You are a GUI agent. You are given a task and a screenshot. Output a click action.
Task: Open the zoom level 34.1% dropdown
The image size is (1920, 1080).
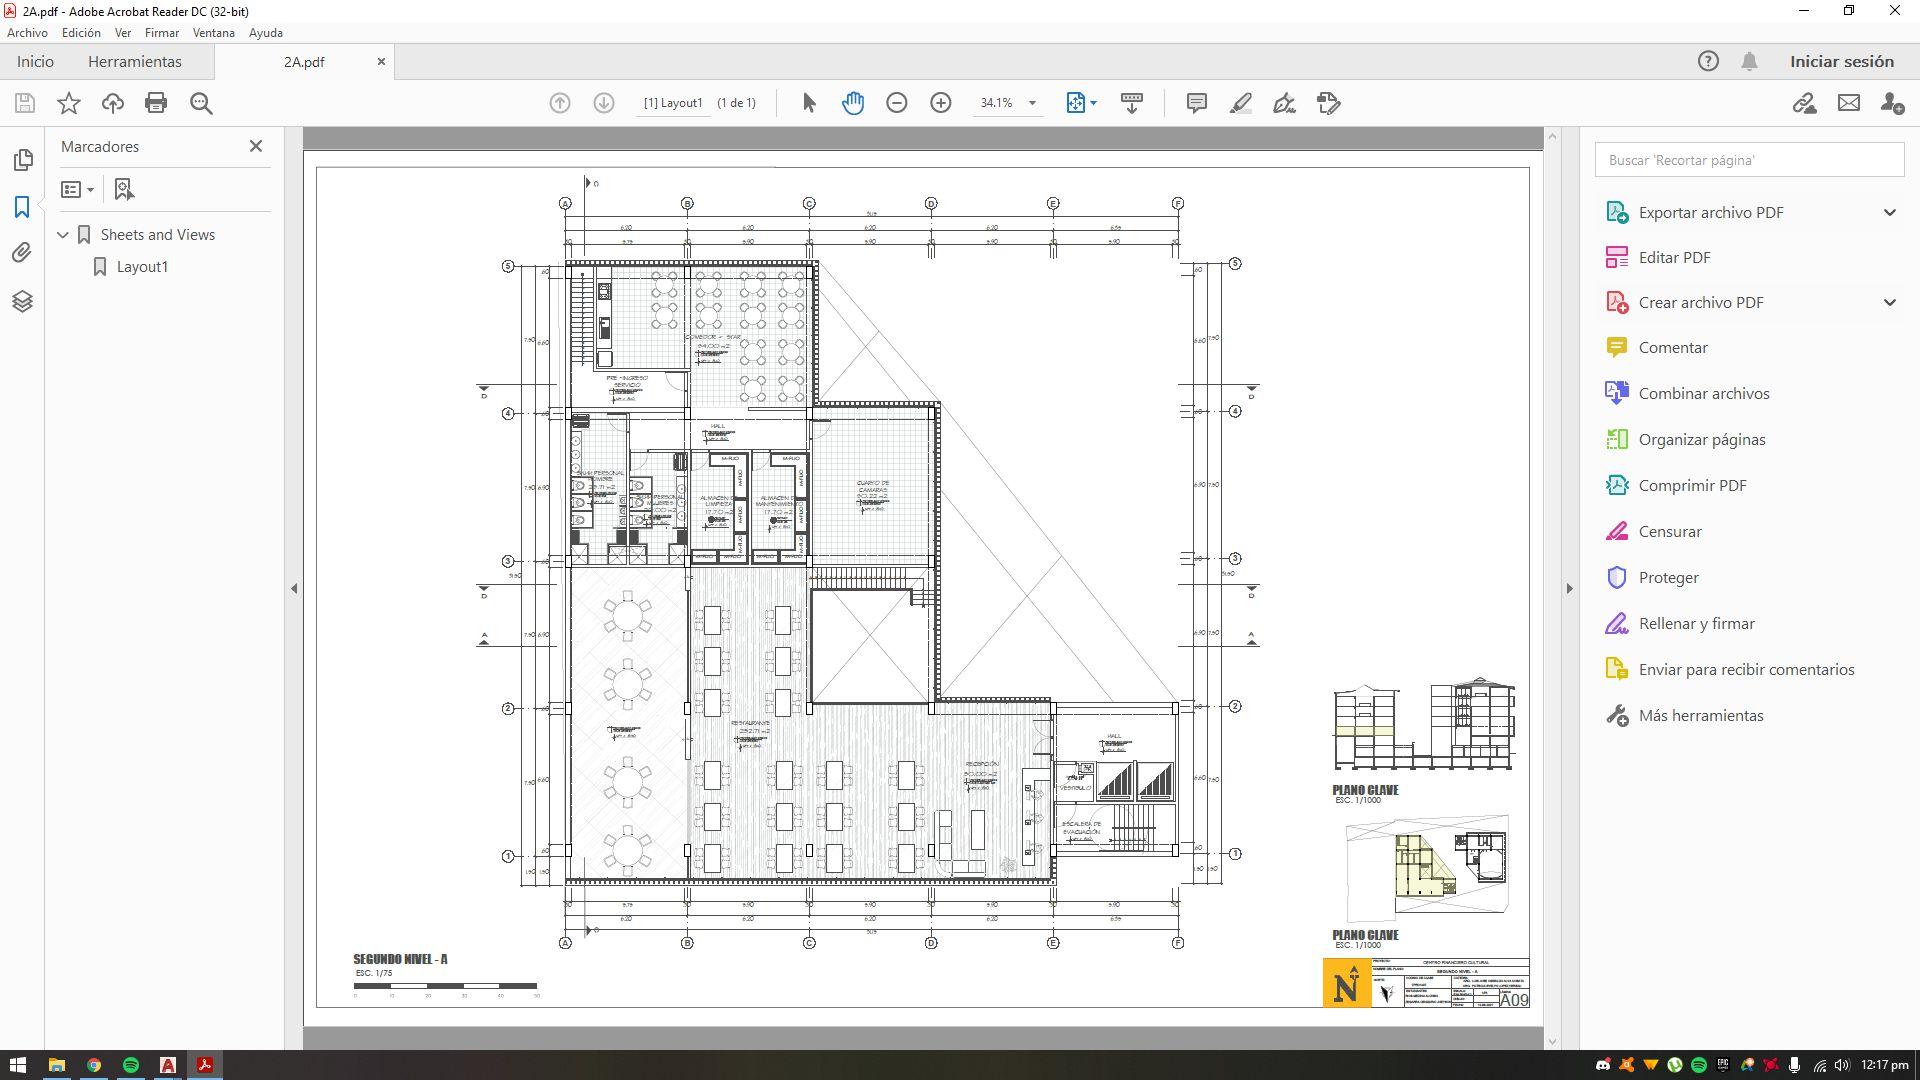coord(1032,103)
